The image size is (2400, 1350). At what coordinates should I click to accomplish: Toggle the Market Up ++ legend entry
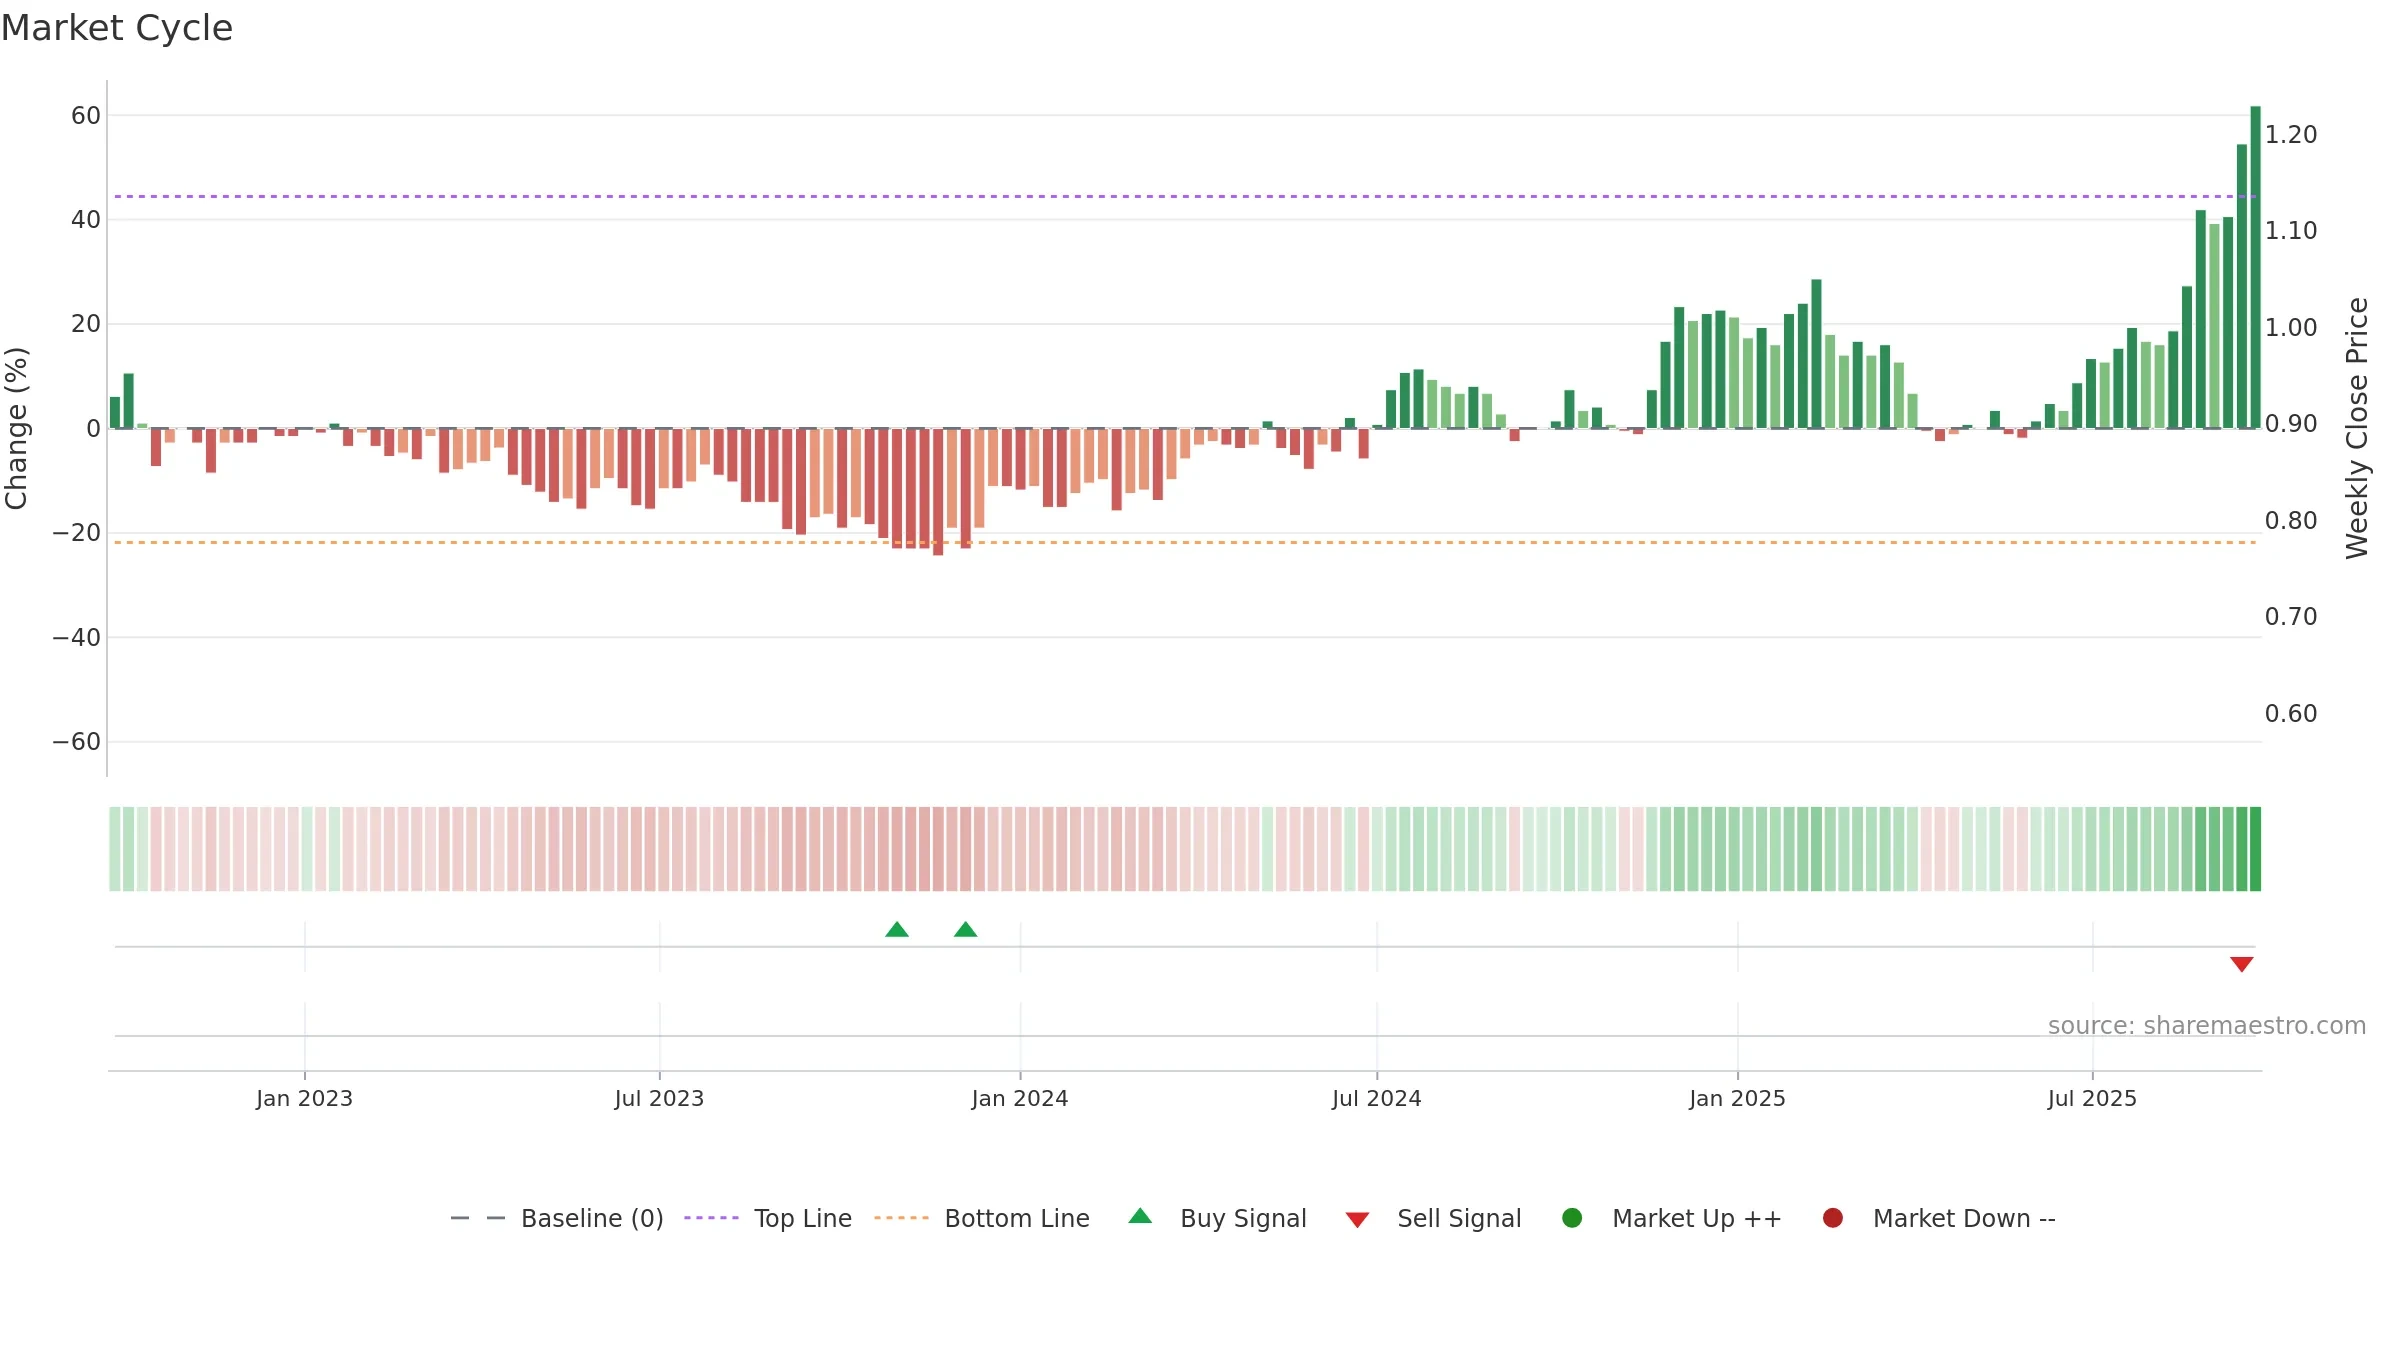click(x=1671, y=1218)
